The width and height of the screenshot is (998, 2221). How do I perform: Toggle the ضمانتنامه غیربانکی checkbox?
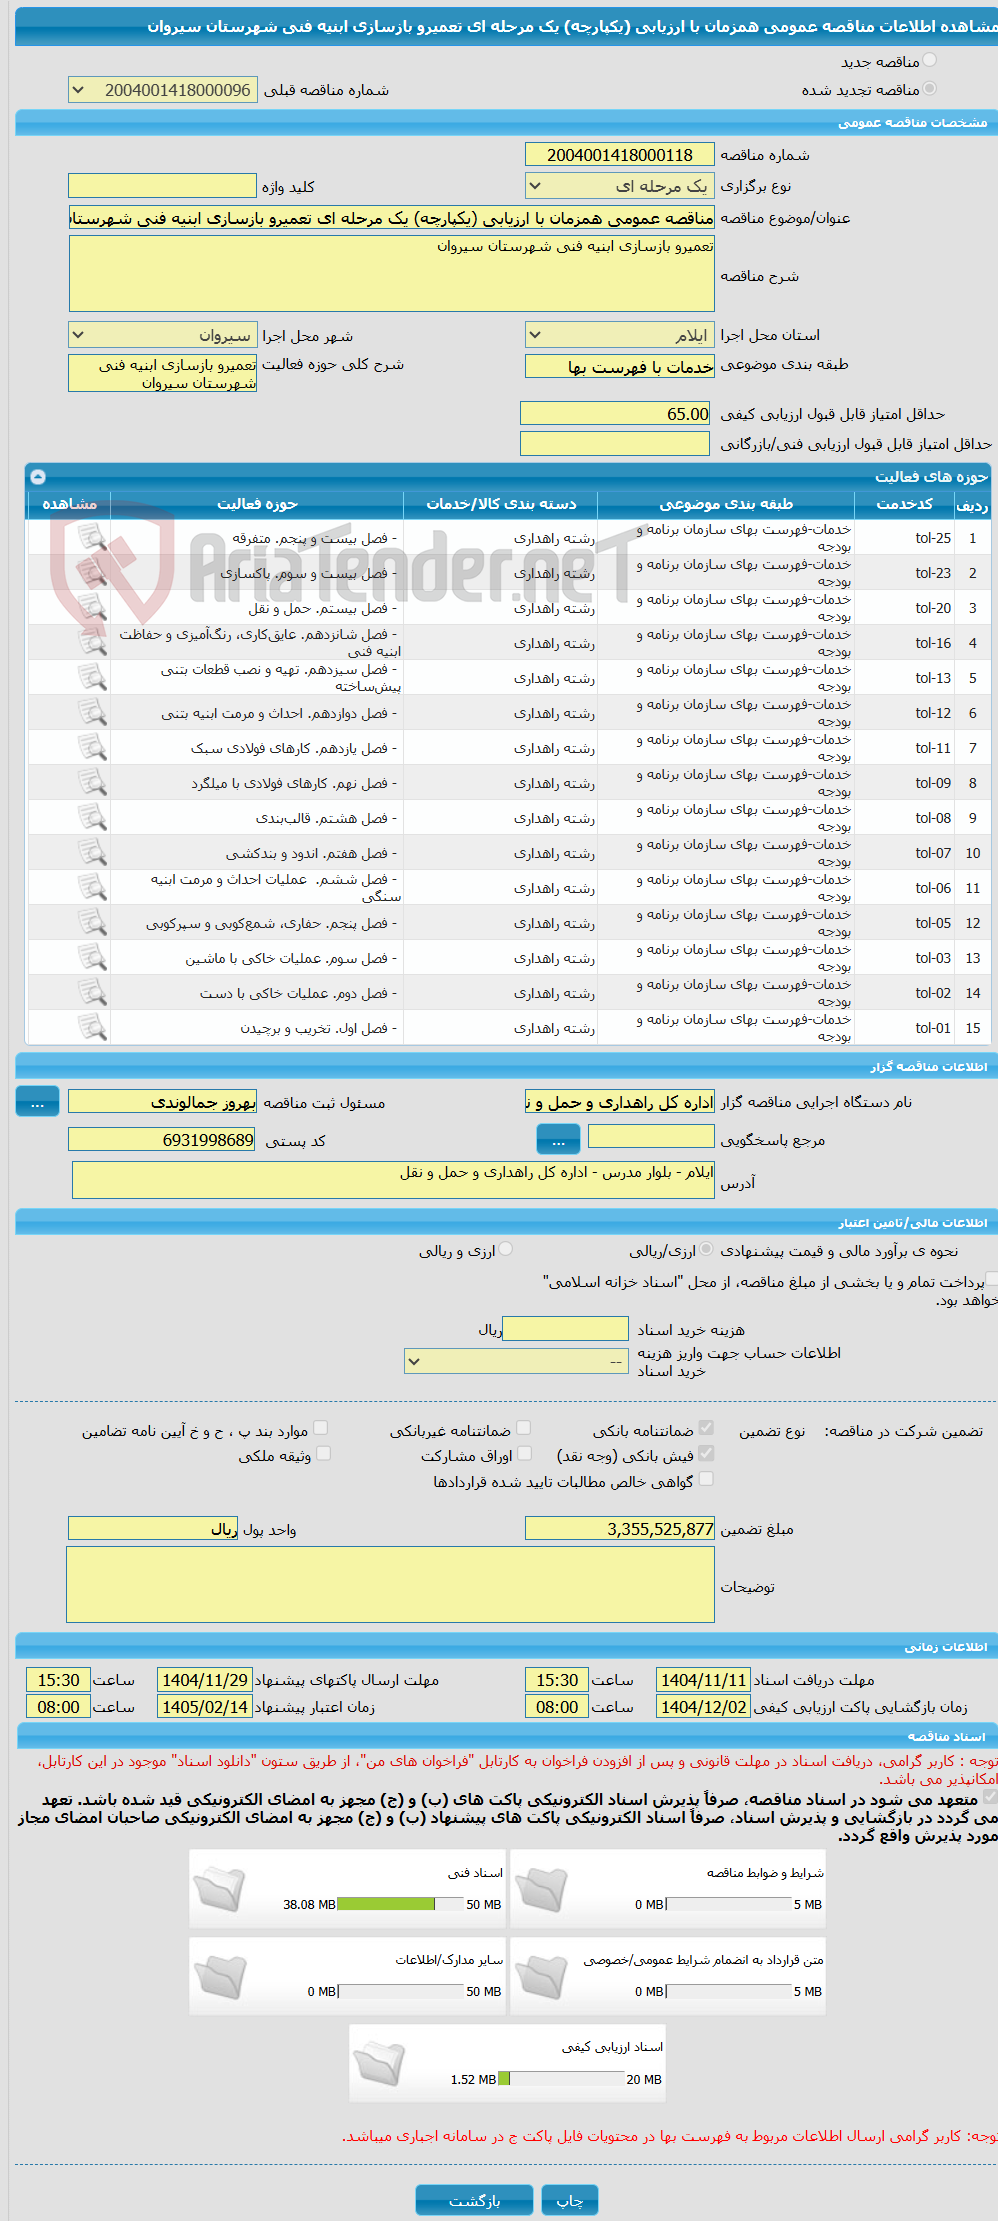523,1428
